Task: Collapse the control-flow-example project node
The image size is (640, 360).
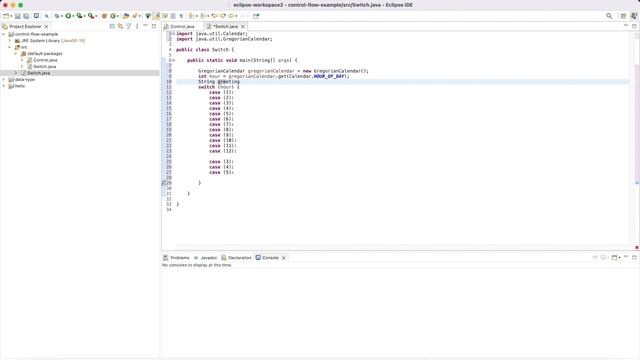Action: [x=4, y=34]
